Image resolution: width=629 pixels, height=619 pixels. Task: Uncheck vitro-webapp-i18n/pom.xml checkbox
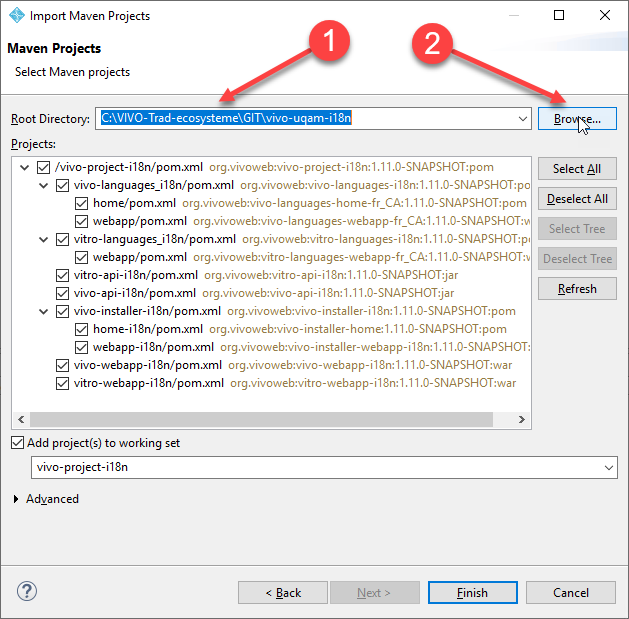62,383
